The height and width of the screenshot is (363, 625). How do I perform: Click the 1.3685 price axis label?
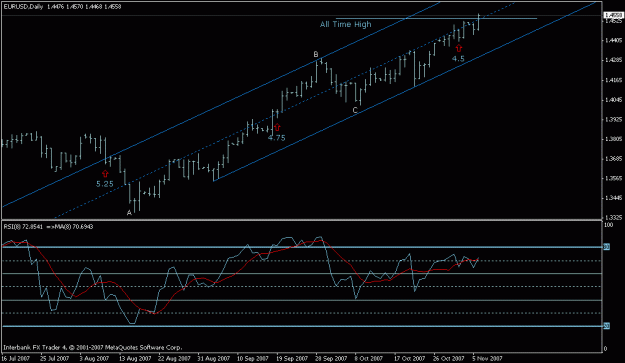[x=614, y=159]
